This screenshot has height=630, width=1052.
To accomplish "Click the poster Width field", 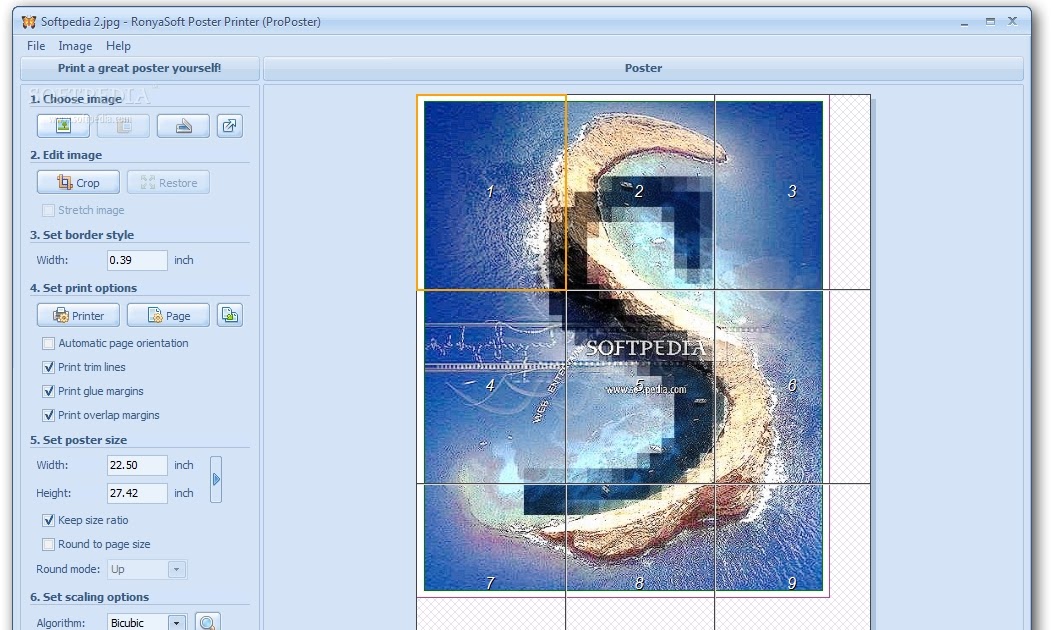I will coord(137,465).
